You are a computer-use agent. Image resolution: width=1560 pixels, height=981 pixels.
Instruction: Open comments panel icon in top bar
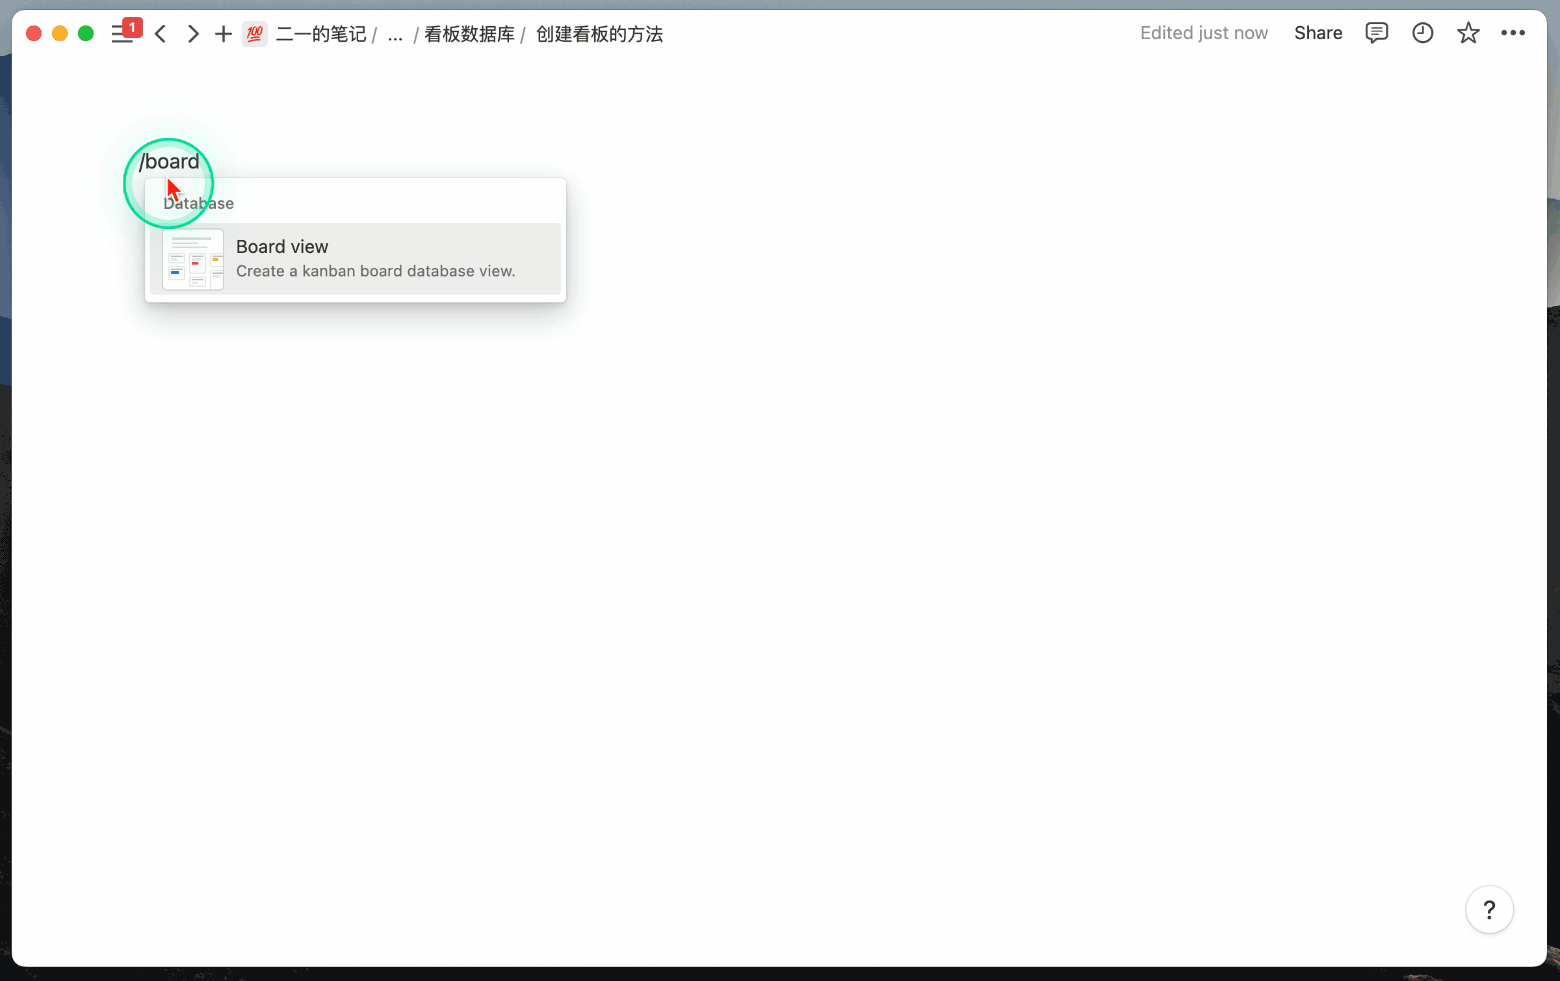1377,33
